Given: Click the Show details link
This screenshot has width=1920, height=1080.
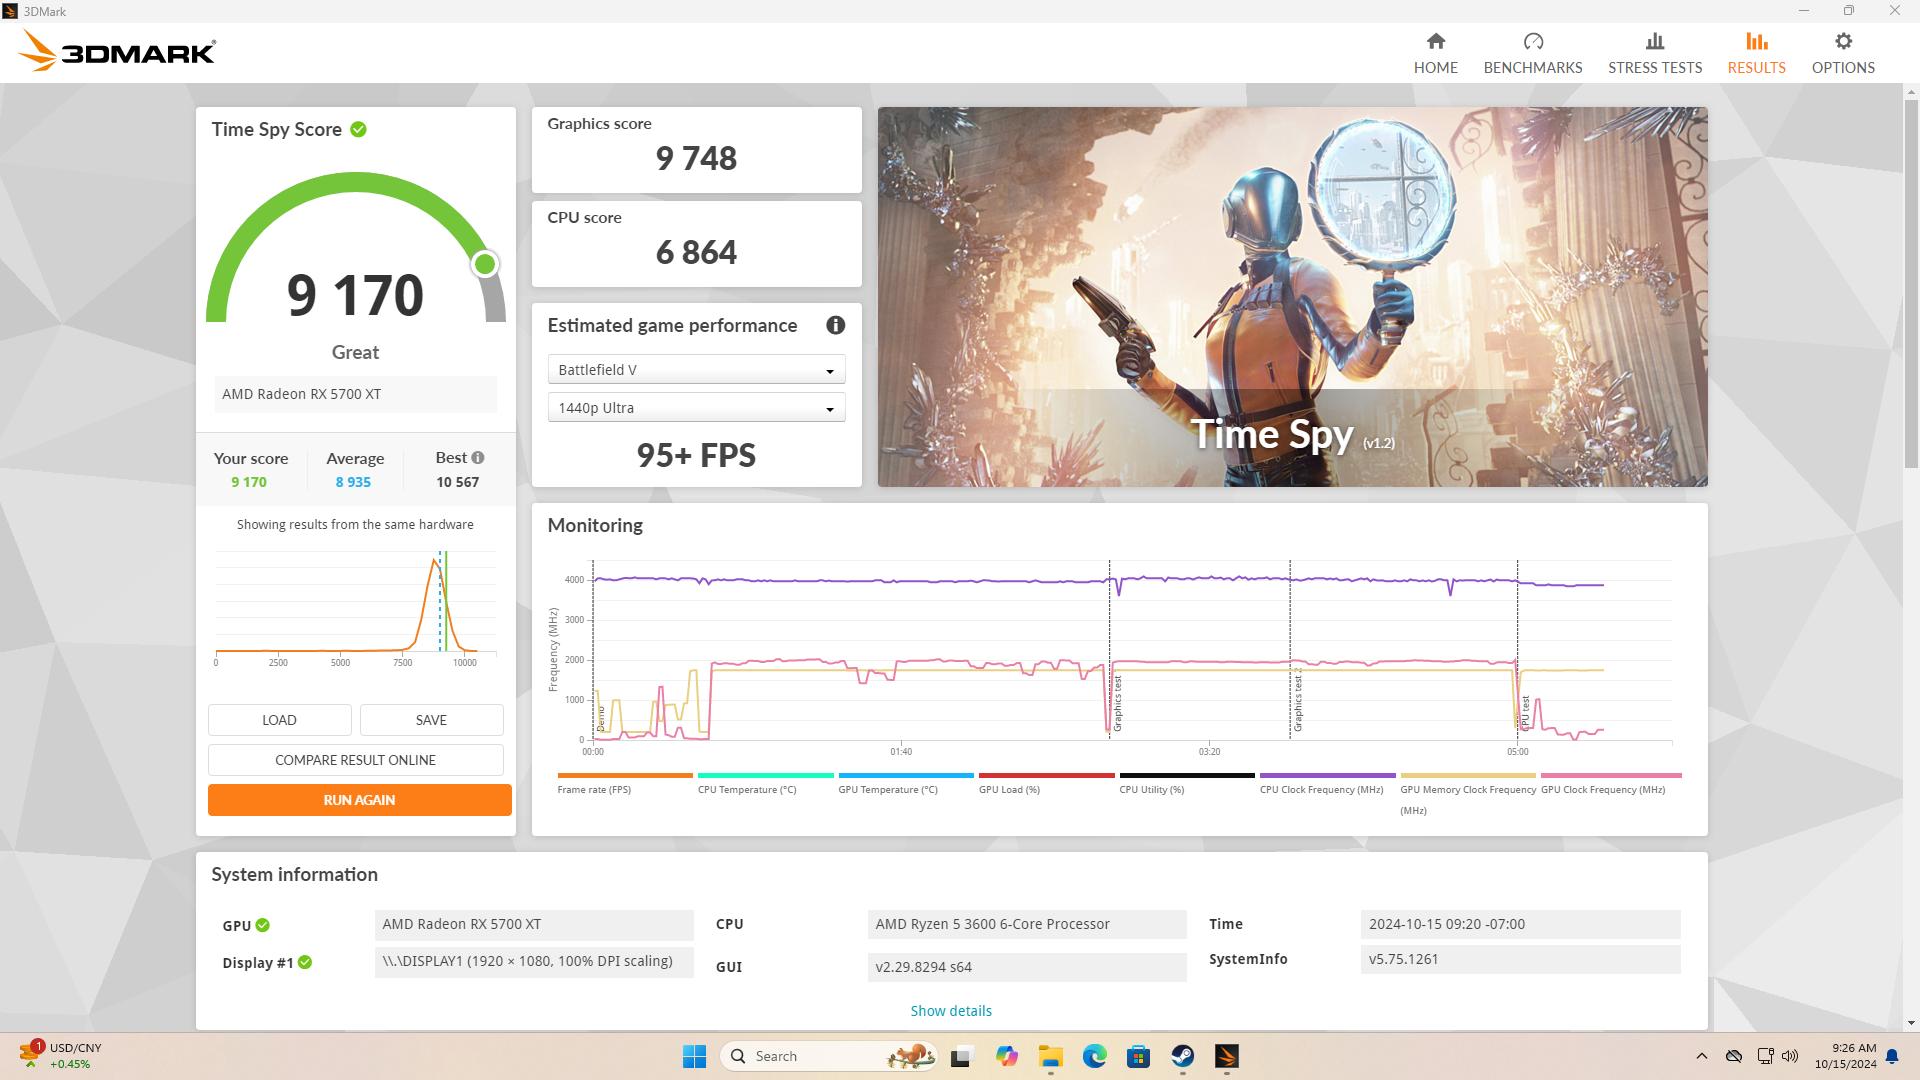Looking at the screenshot, I should (x=950, y=1011).
